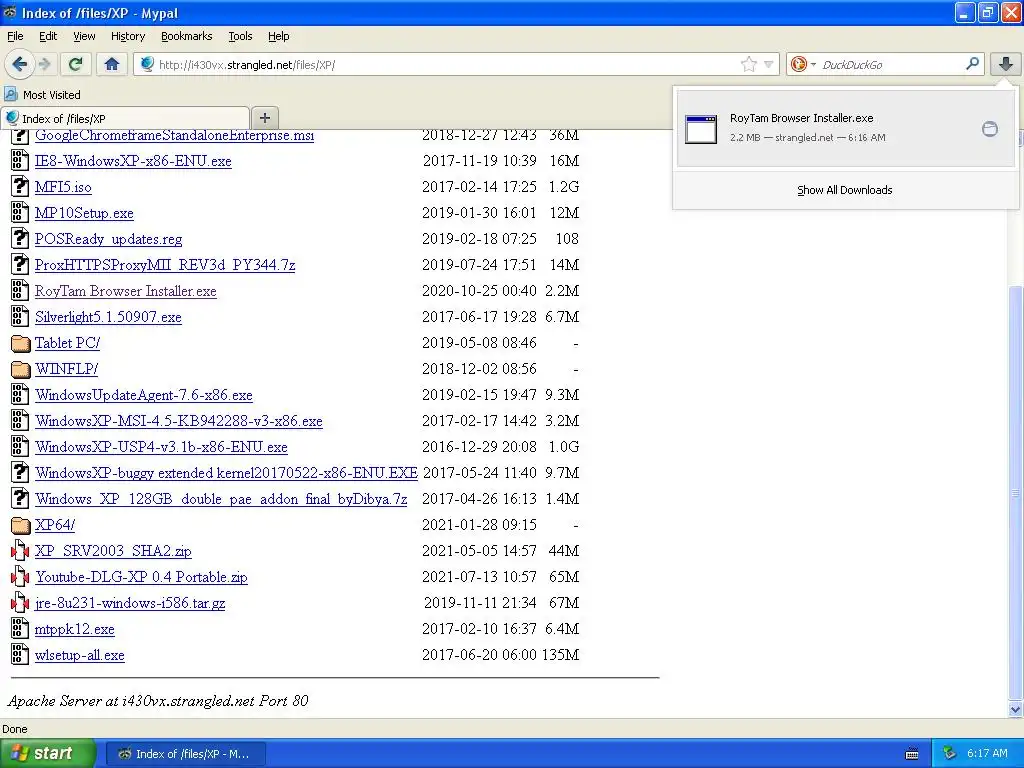Open the bookmark star dropdown arrow
1024x768 pixels.
pos(769,65)
